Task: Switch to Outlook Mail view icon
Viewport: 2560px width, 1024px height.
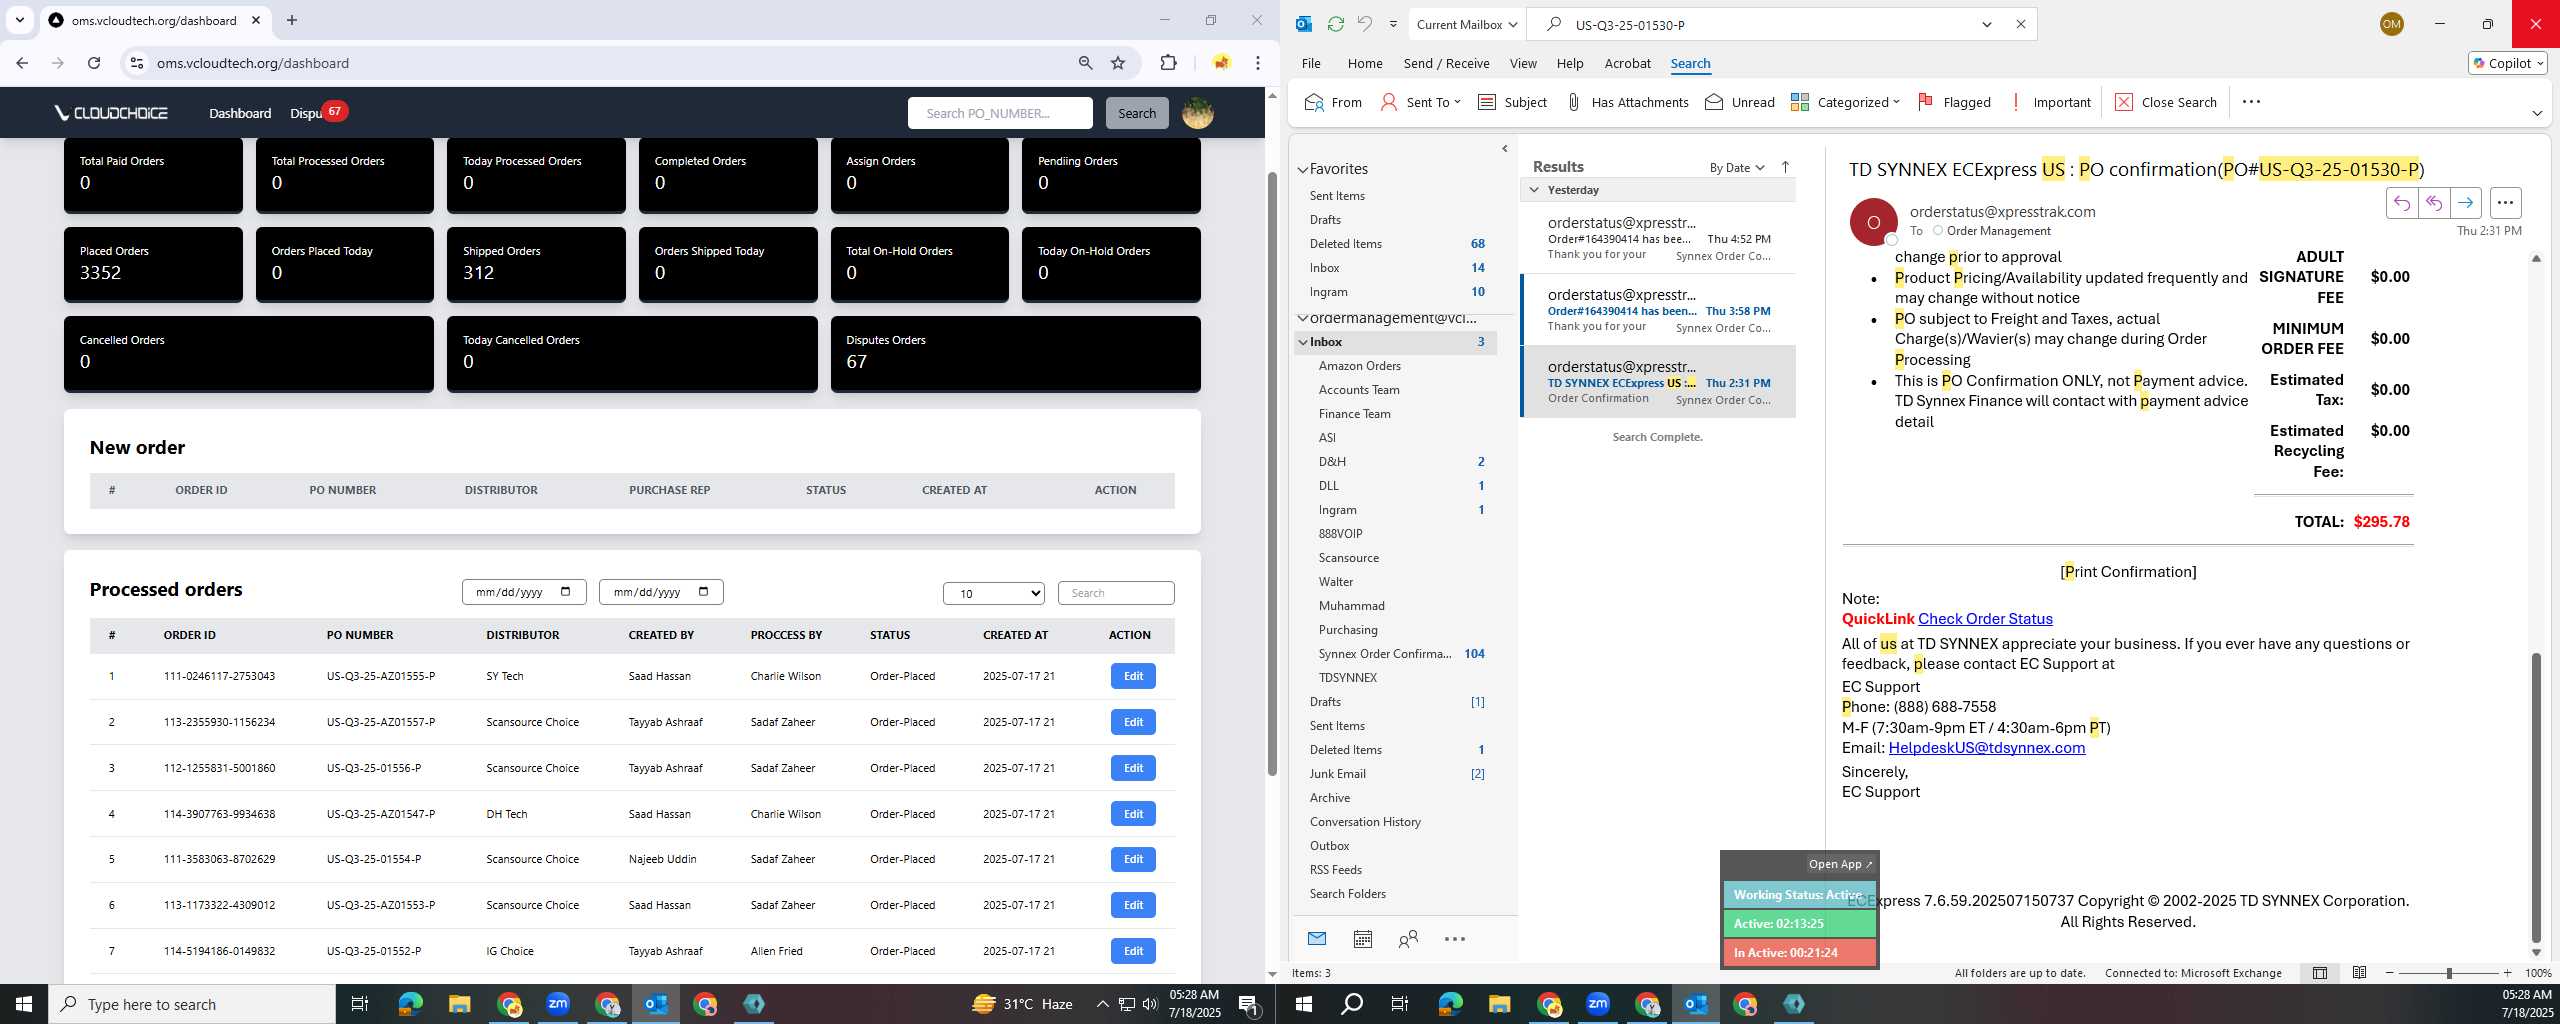Action: 1317,939
